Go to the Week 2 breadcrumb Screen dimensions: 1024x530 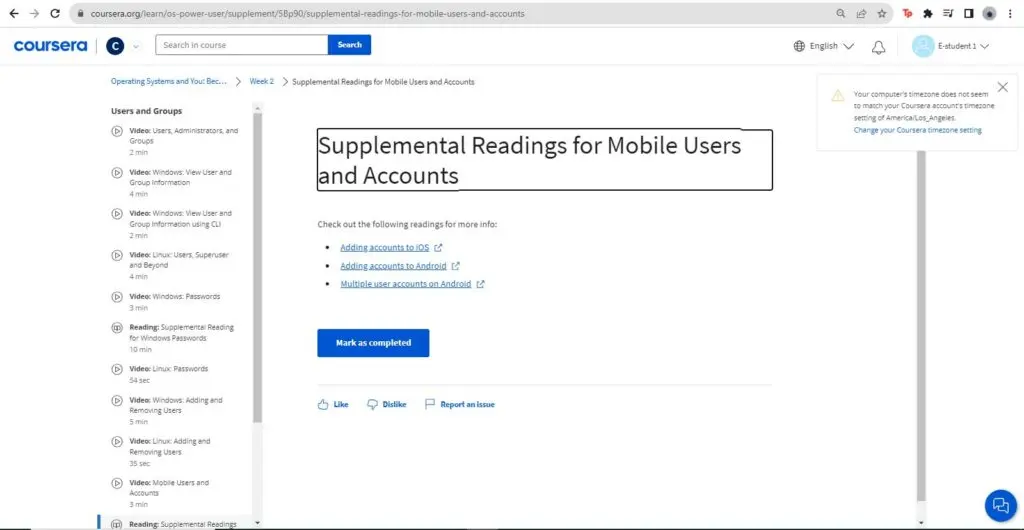[262, 82]
